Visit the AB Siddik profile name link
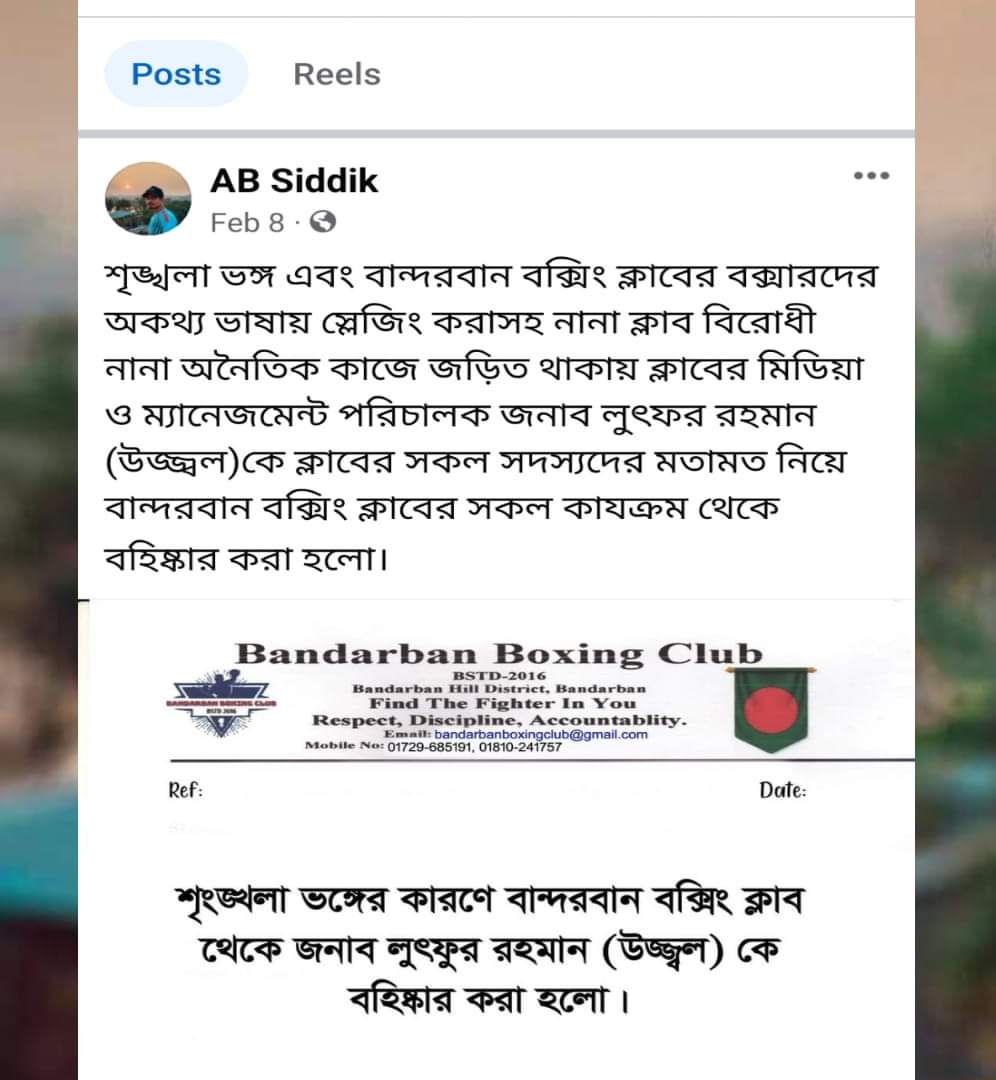The image size is (996, 1080). 294,180
